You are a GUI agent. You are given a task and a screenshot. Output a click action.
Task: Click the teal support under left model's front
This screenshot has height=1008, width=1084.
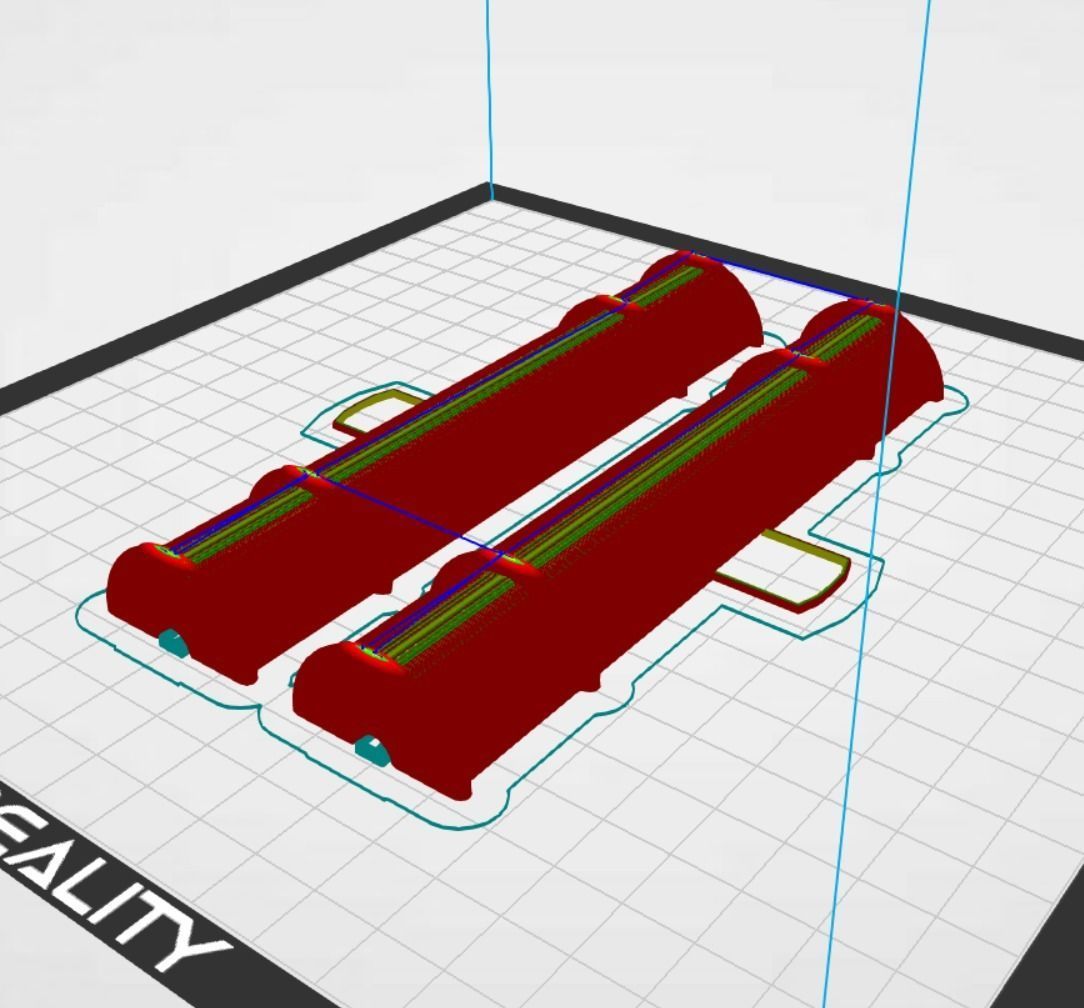tap(174, 642)
